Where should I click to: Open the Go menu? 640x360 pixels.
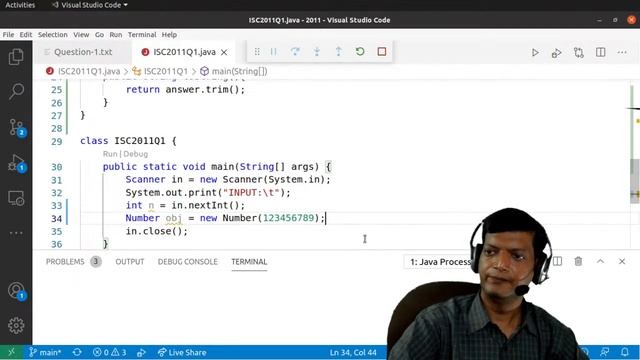[99, 35]
